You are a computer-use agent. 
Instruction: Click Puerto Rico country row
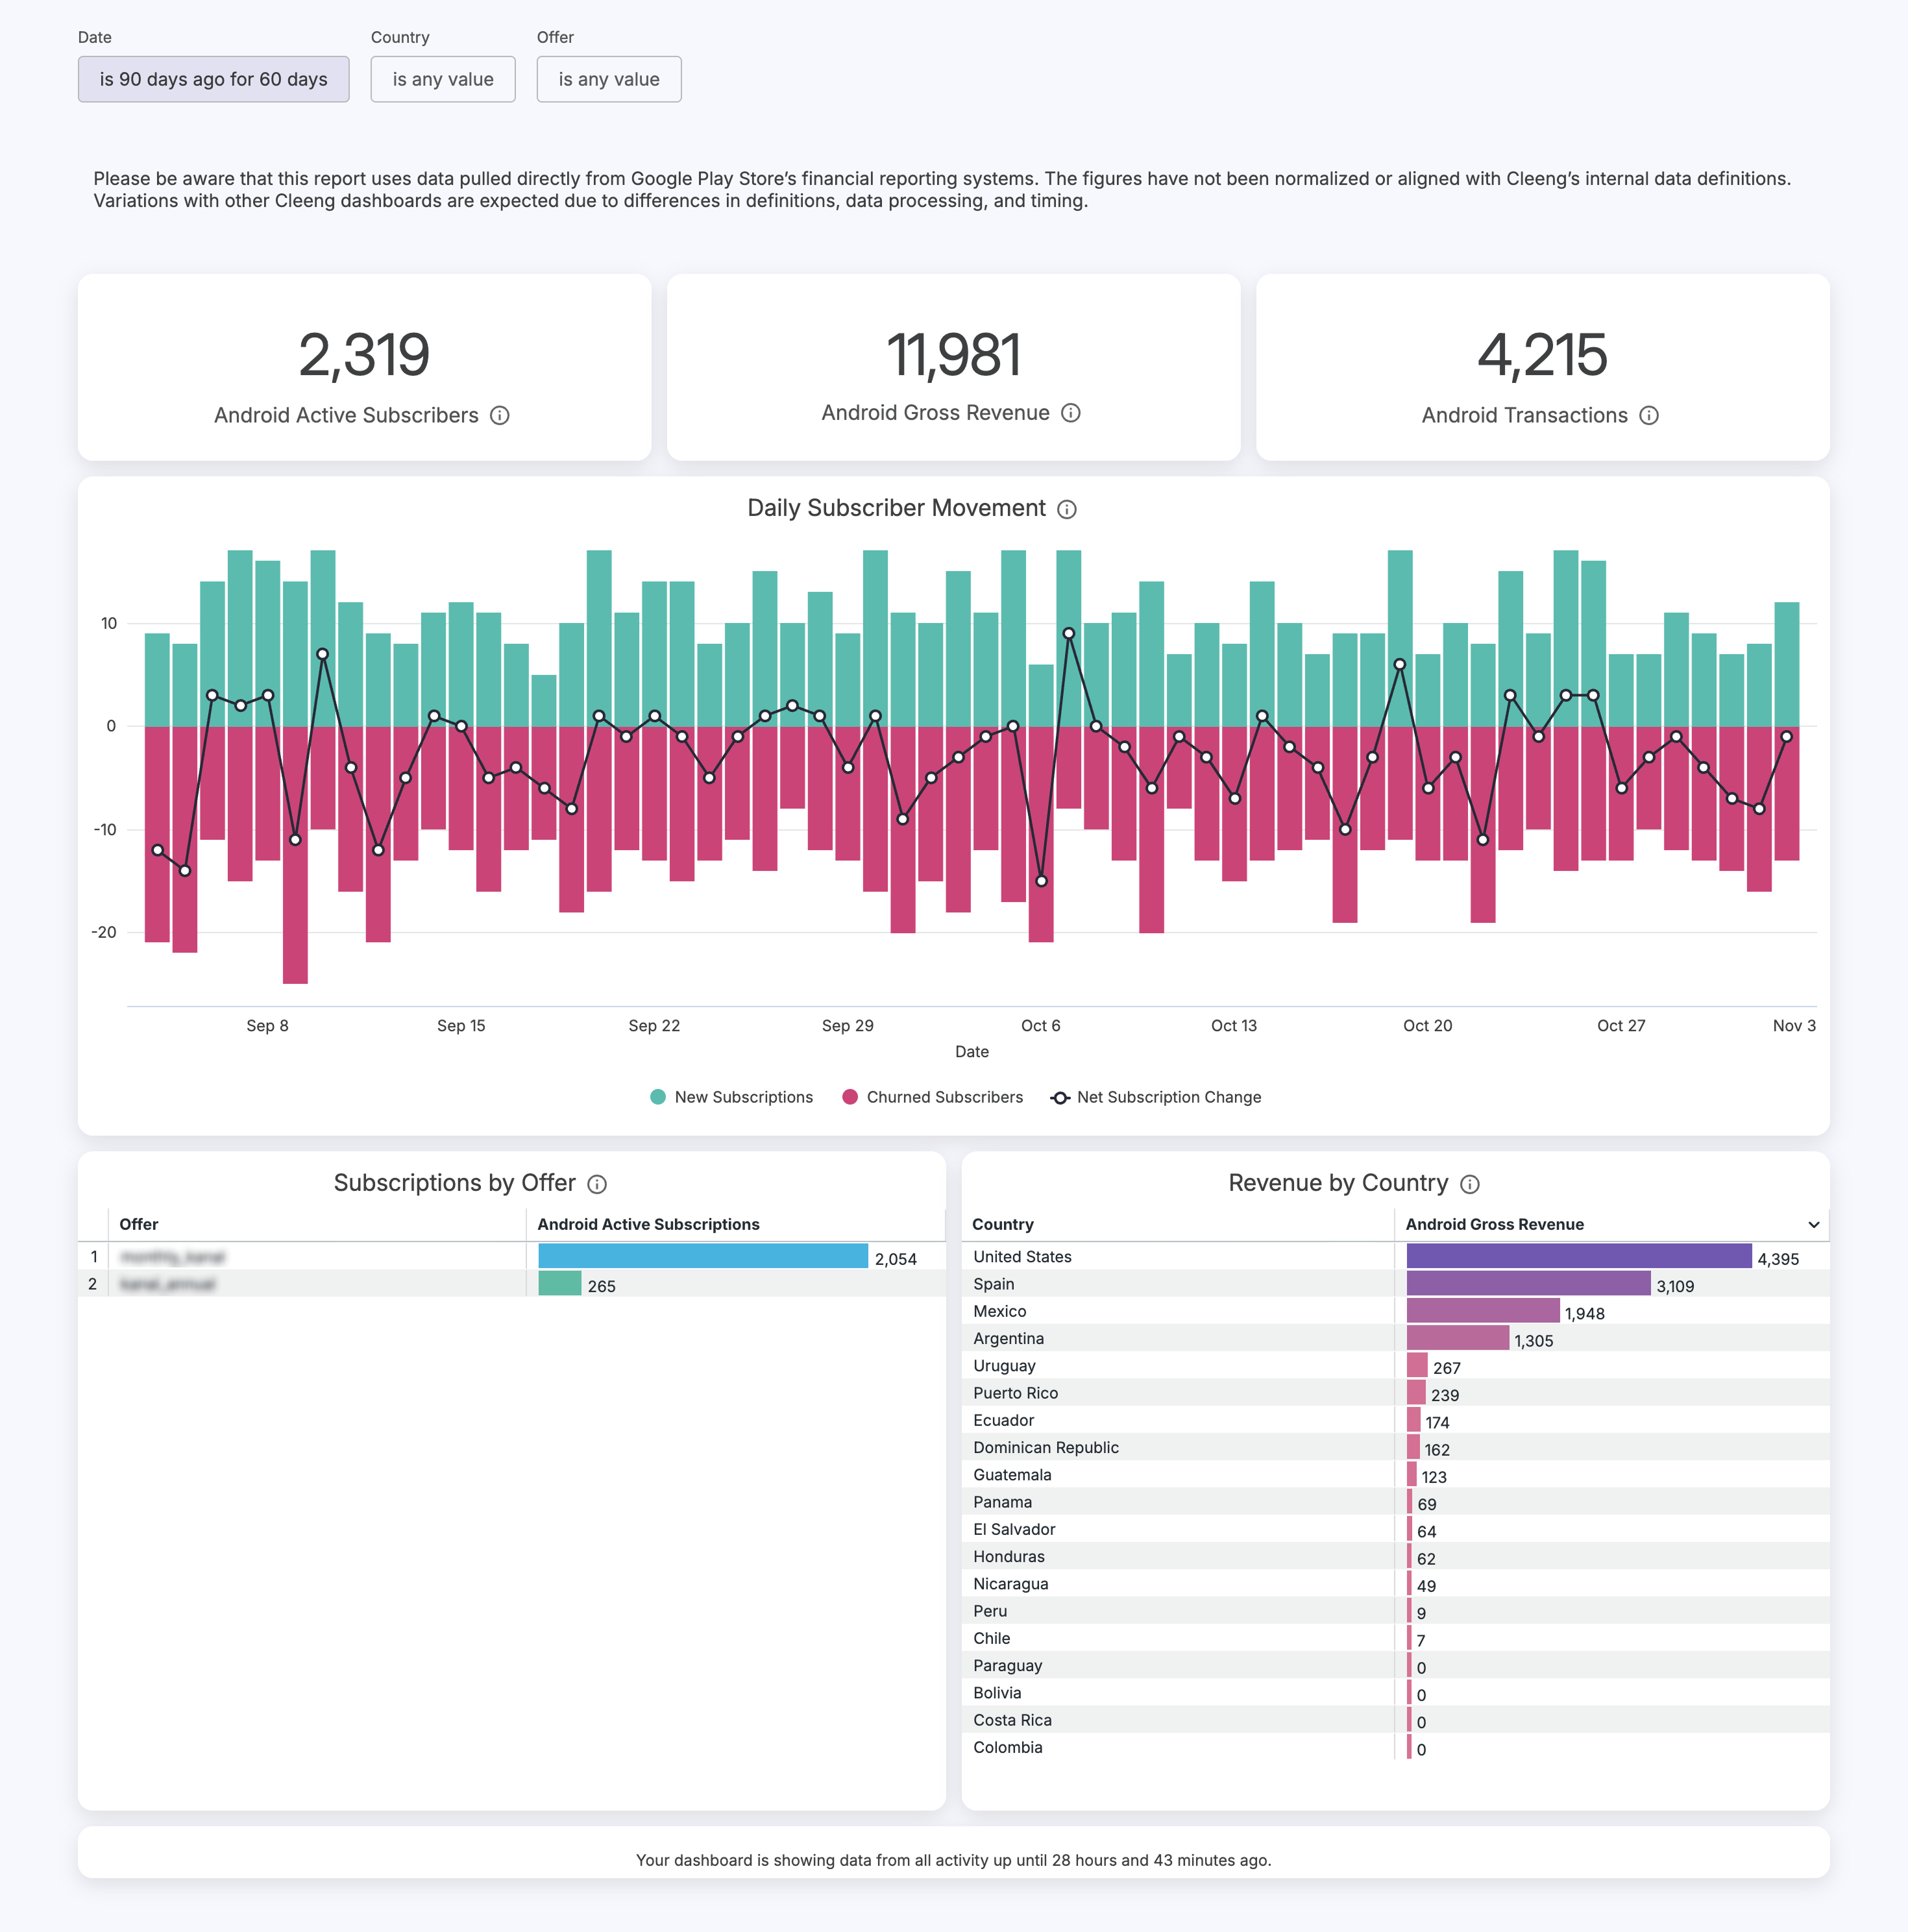(1396, 1392)
